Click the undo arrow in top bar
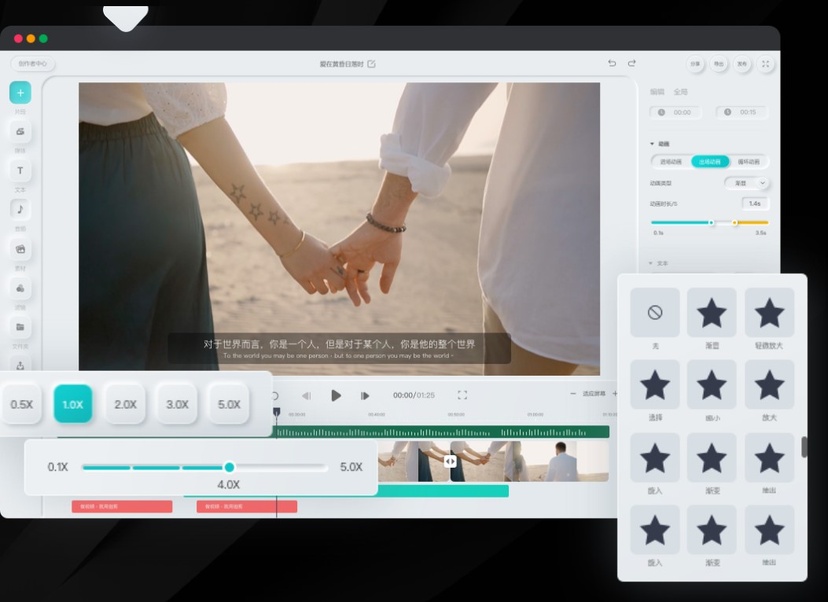This screenshot has height=602, width=828. (x=612, y=63)
